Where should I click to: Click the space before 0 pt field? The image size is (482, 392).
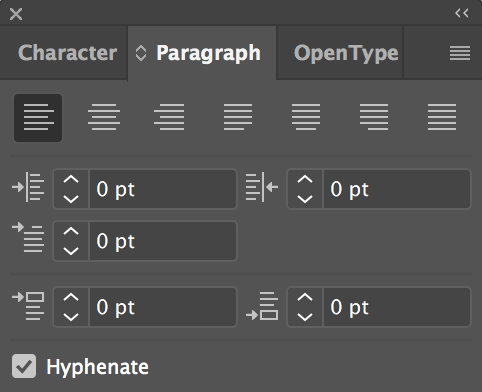[163, 307]
